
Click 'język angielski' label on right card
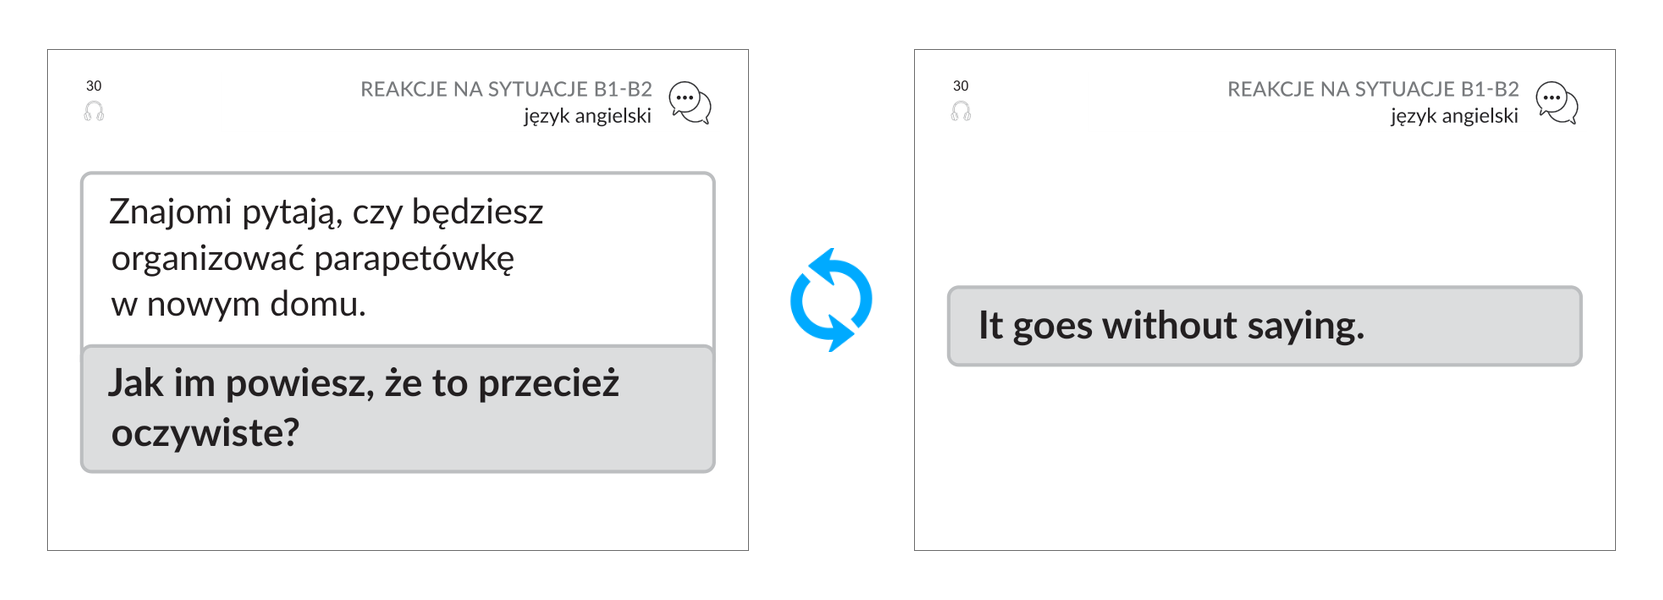[1454, 116]
